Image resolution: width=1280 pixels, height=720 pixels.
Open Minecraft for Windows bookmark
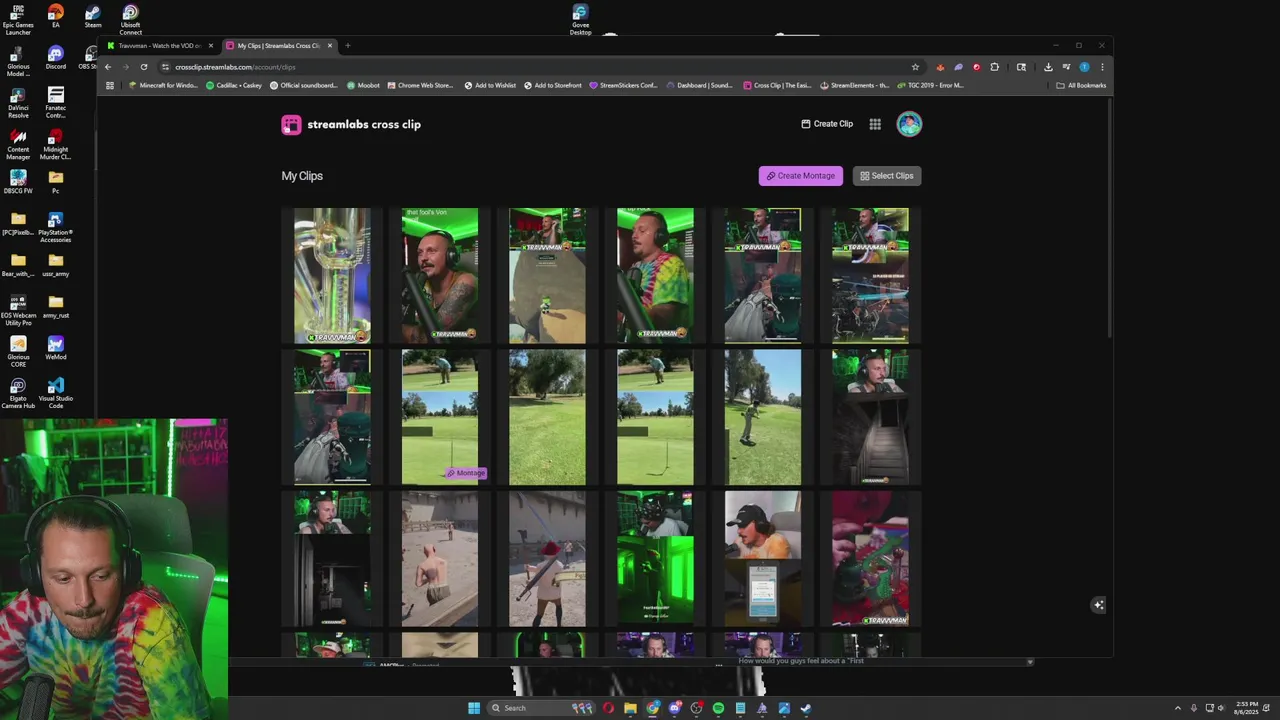pyautogui.click(x=163, y=85)
